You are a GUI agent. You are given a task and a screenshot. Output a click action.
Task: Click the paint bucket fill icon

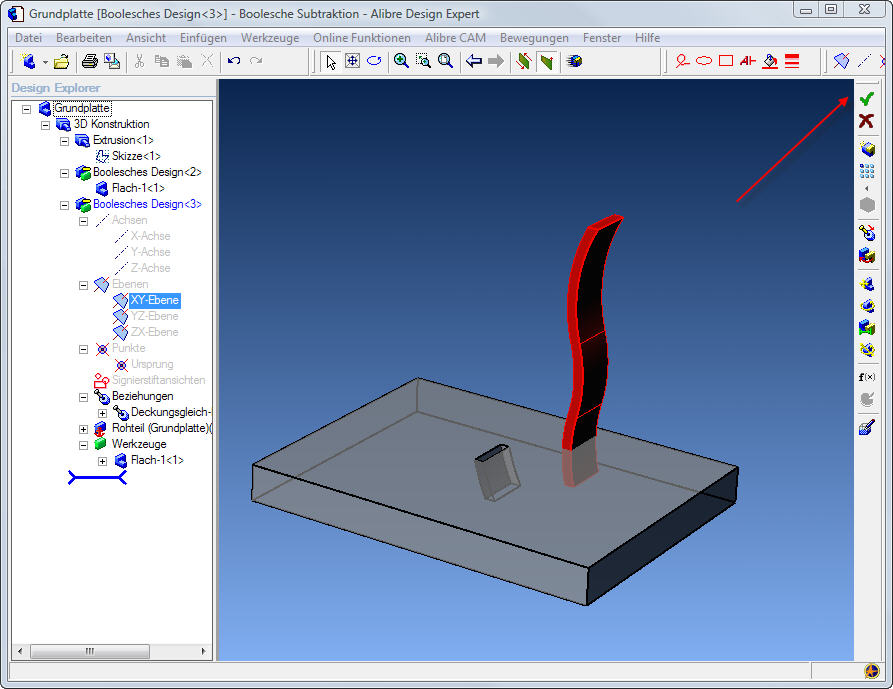point(770,61)
